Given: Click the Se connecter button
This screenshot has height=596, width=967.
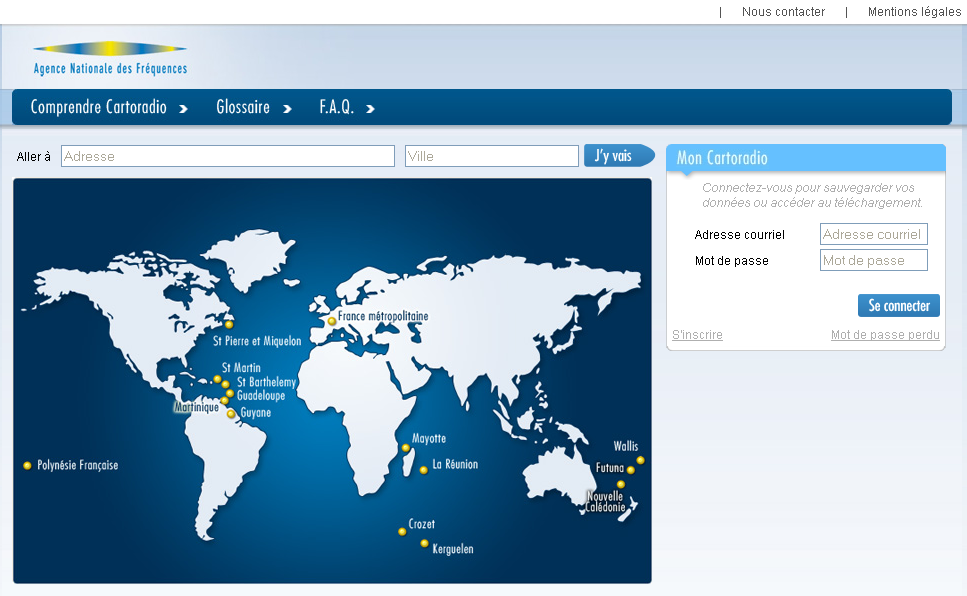Looking at the screenshot, I should (x=898, y=305).
